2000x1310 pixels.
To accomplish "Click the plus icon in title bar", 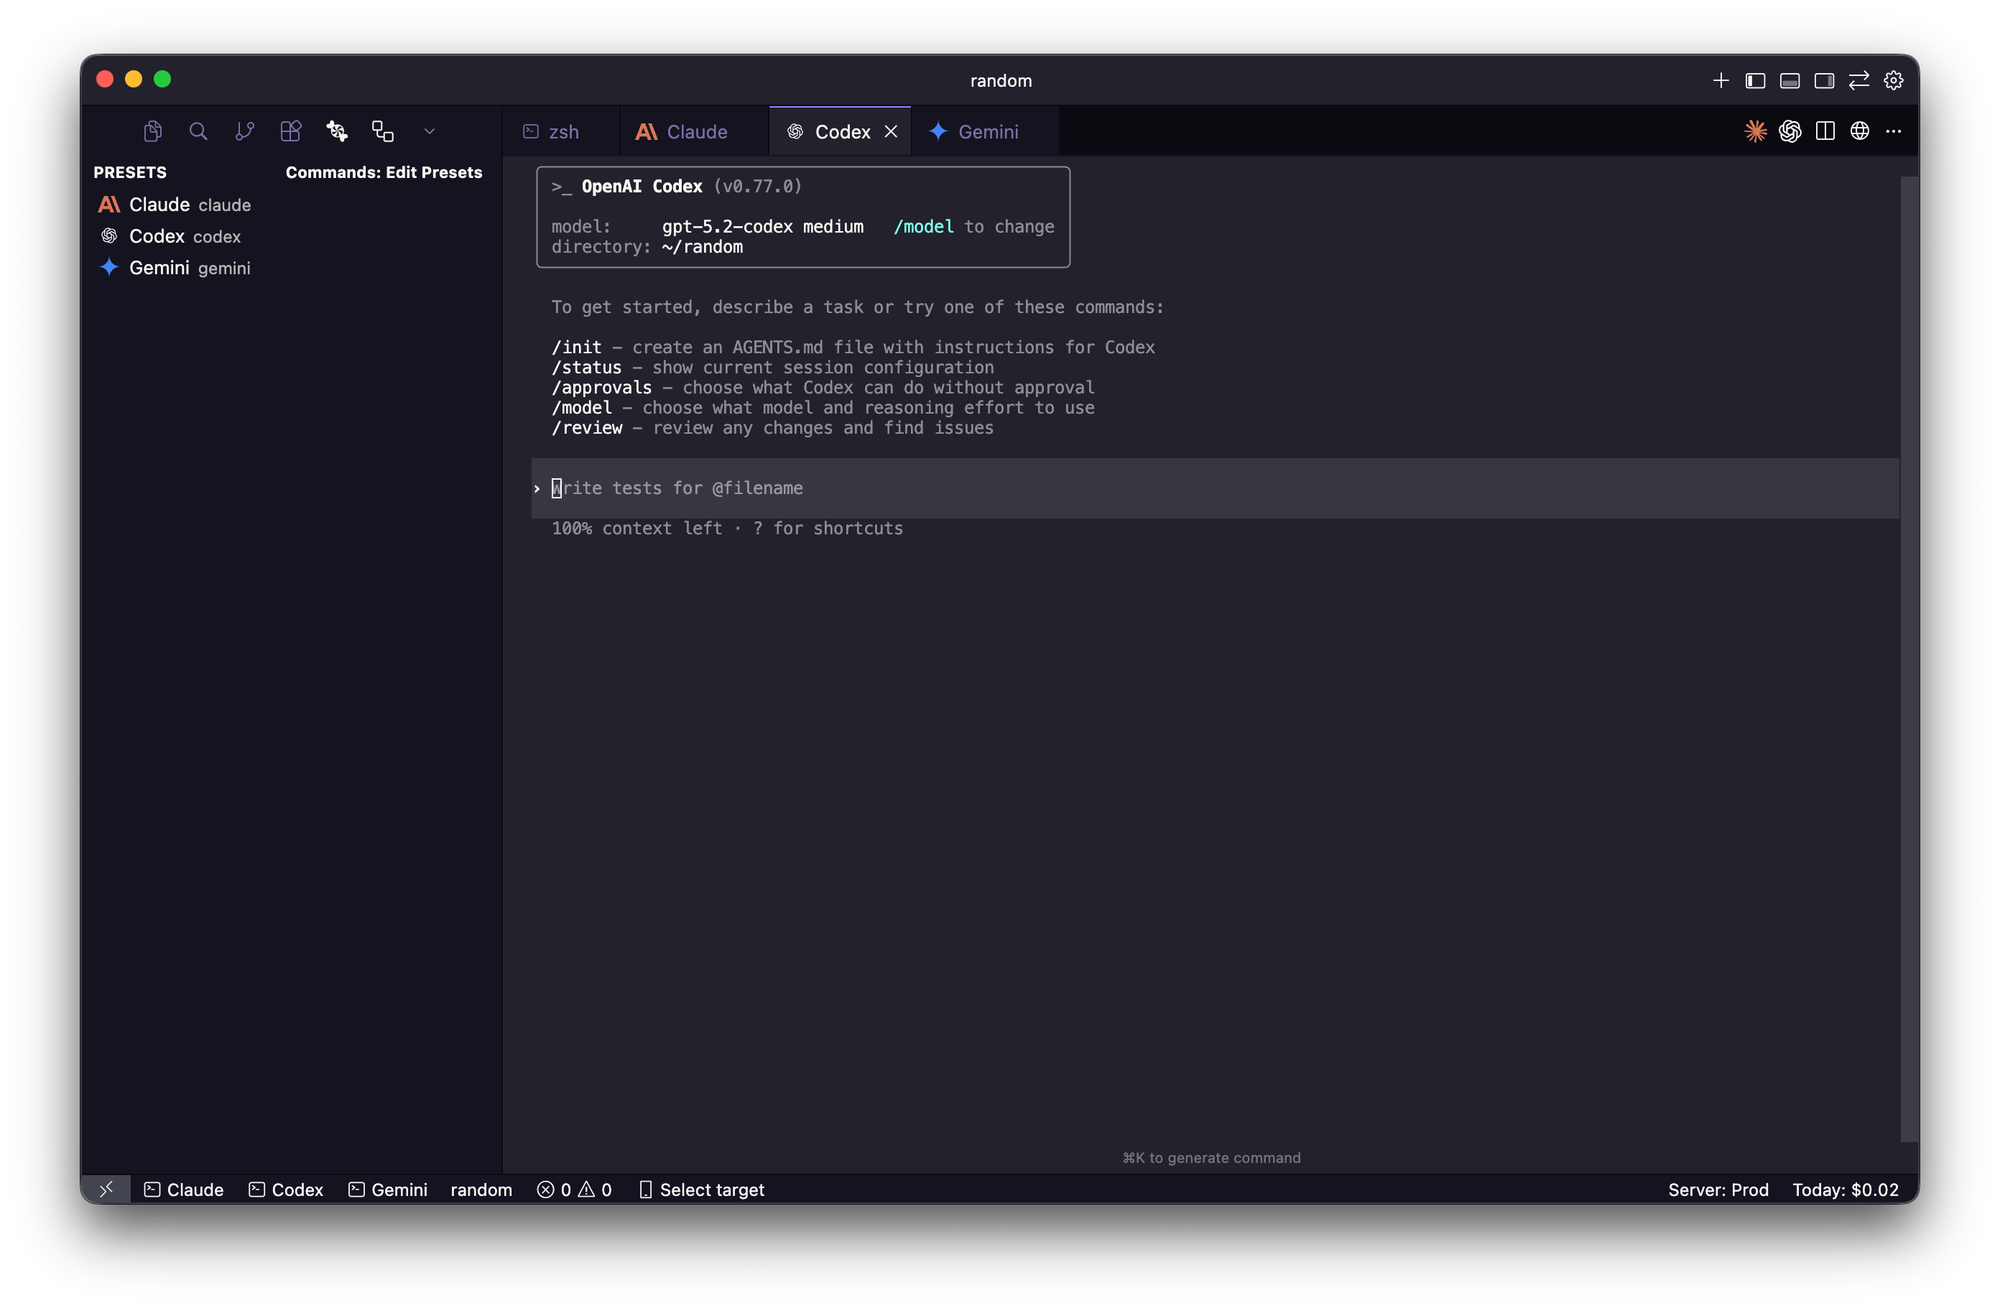I will click(x=1721, y=81).
